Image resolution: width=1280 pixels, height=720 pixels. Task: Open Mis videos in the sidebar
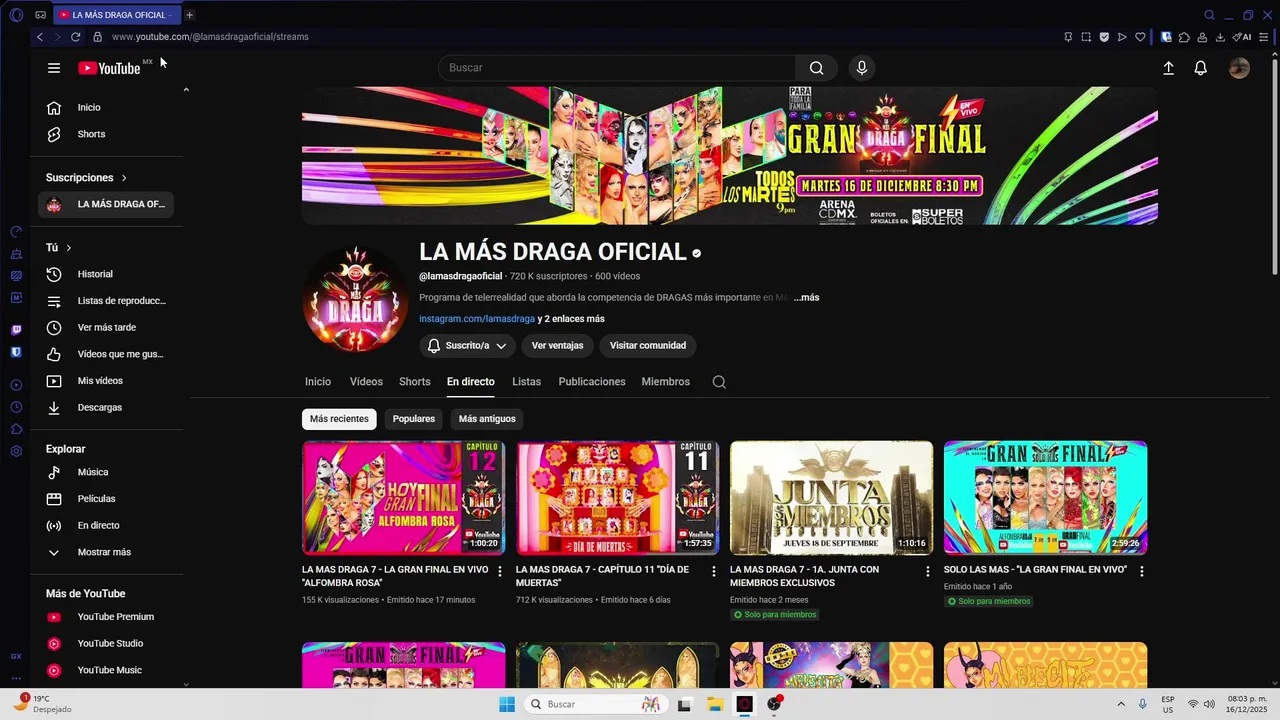click(105, 381)
